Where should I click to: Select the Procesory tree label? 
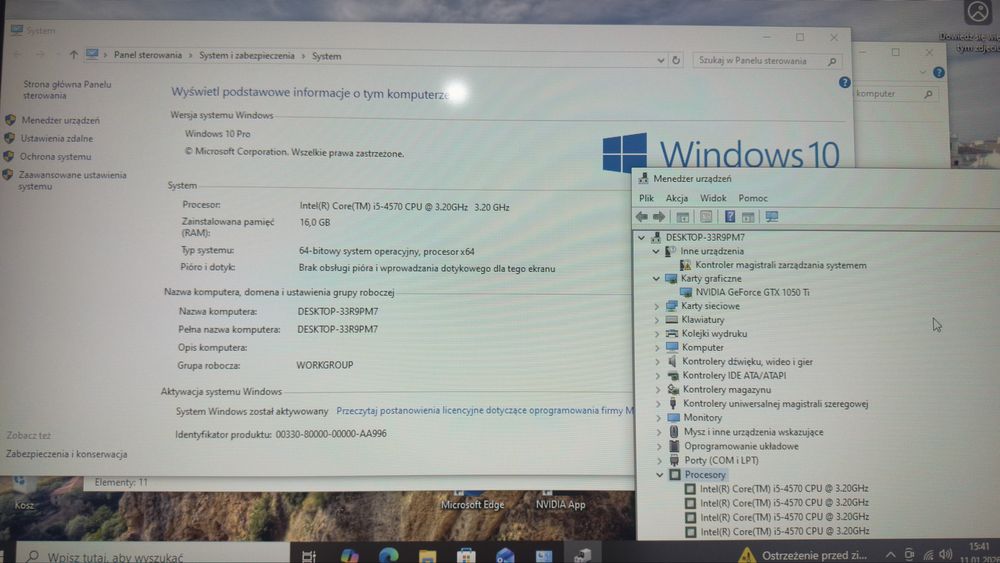click(x=705, y=475)
